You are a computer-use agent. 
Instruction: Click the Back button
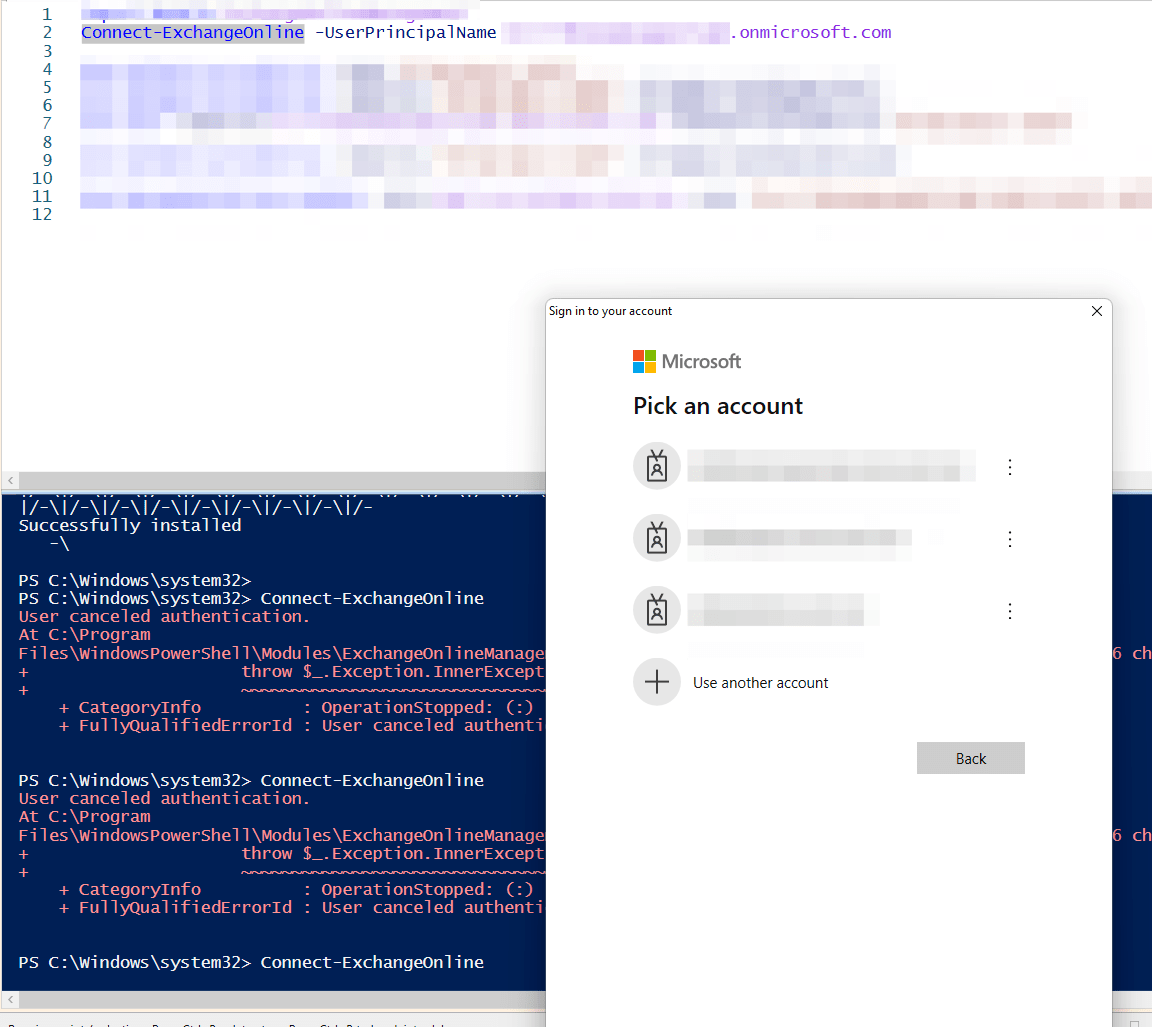click(970, 758)
